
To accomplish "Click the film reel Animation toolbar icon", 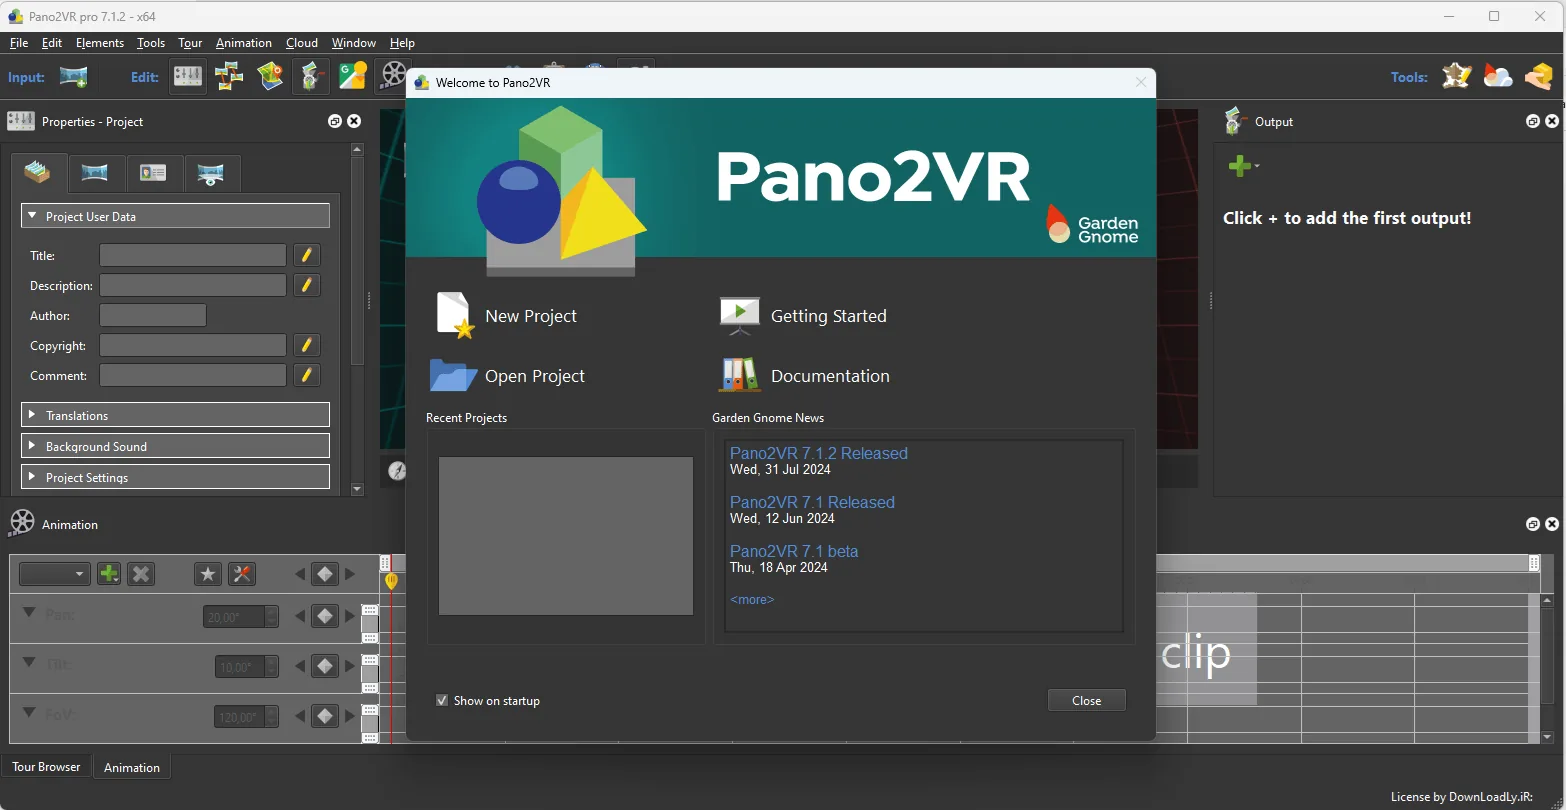I will click(x=394, y=76).
